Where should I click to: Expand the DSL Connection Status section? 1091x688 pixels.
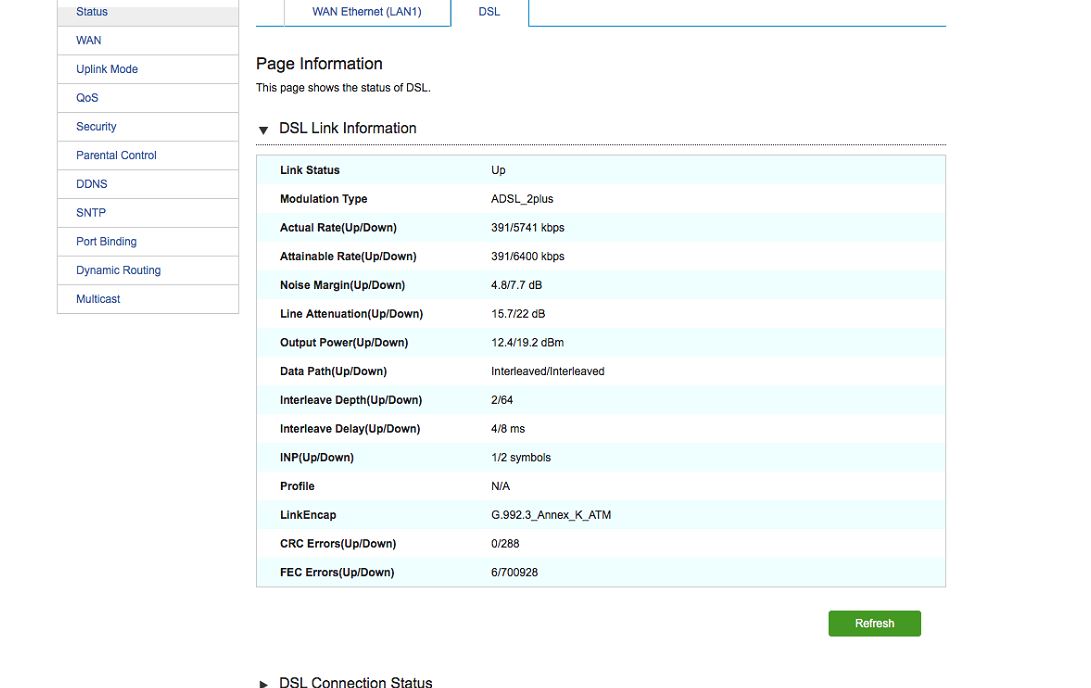coord(264,683)
